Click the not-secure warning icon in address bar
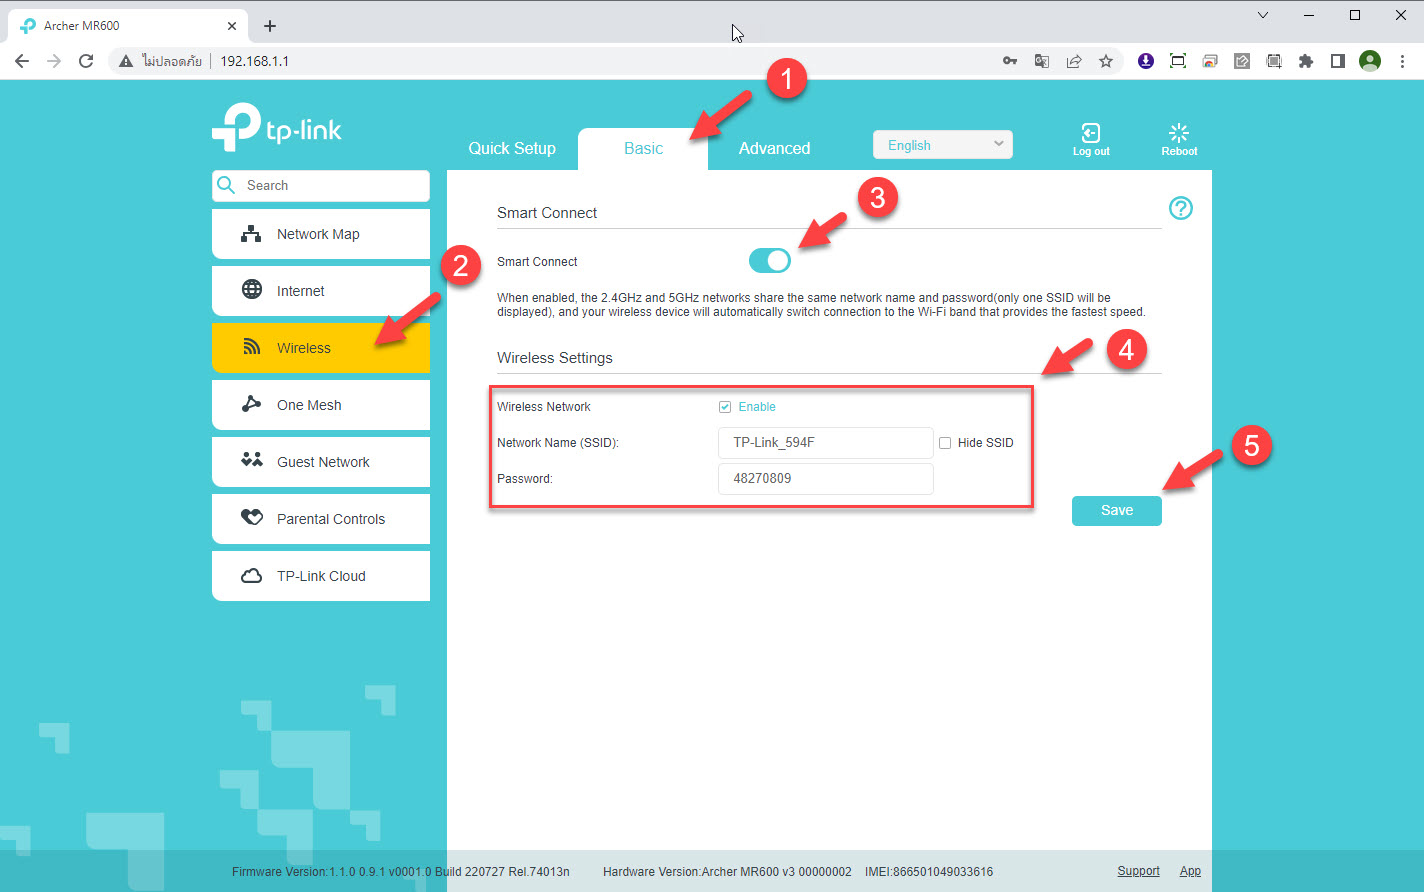 coord(126,61)
